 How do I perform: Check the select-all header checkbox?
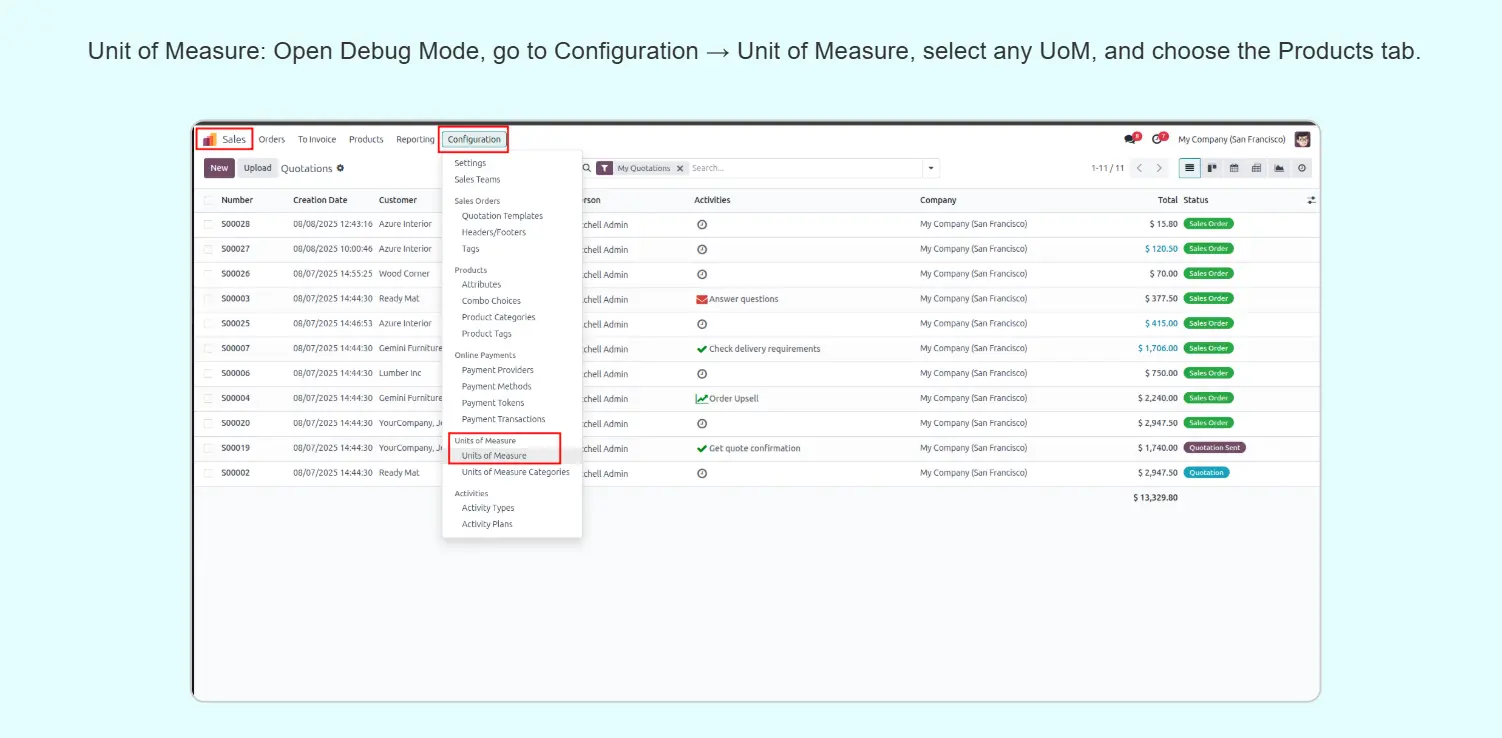(x=208, y=200)
